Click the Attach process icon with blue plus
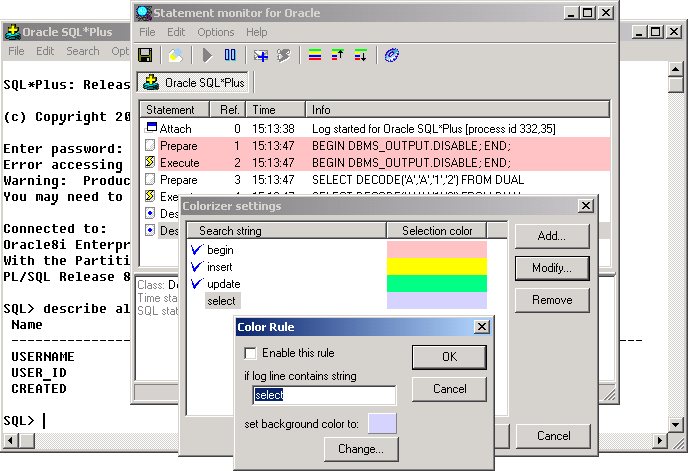The height and width of the screenshot is (471, 688). tap(261, 55)
